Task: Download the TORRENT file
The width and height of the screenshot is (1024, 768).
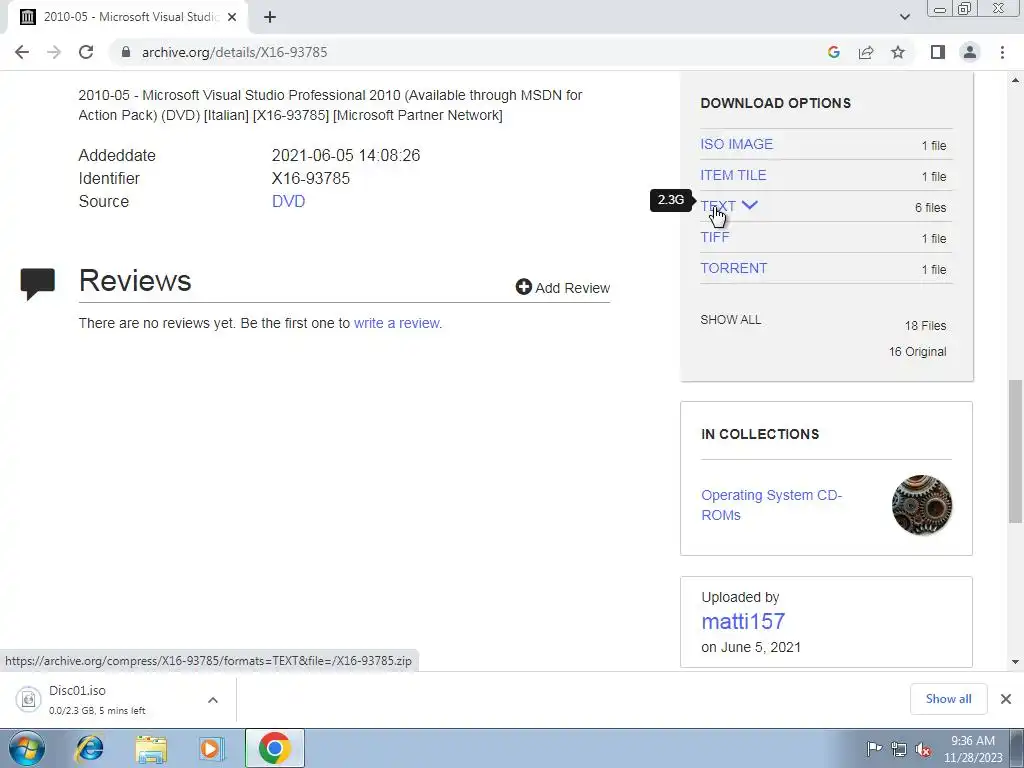Action: pyautogui.click(x=734, y=268)
